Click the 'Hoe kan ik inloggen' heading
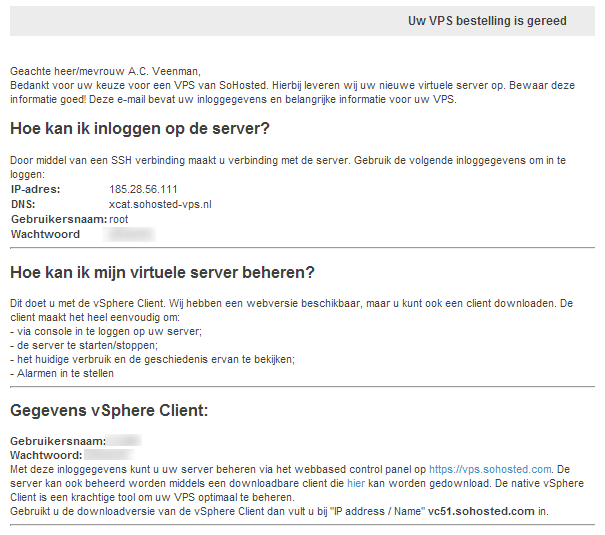The width and height of the screenshot is (605, 535). pos(140,129)
